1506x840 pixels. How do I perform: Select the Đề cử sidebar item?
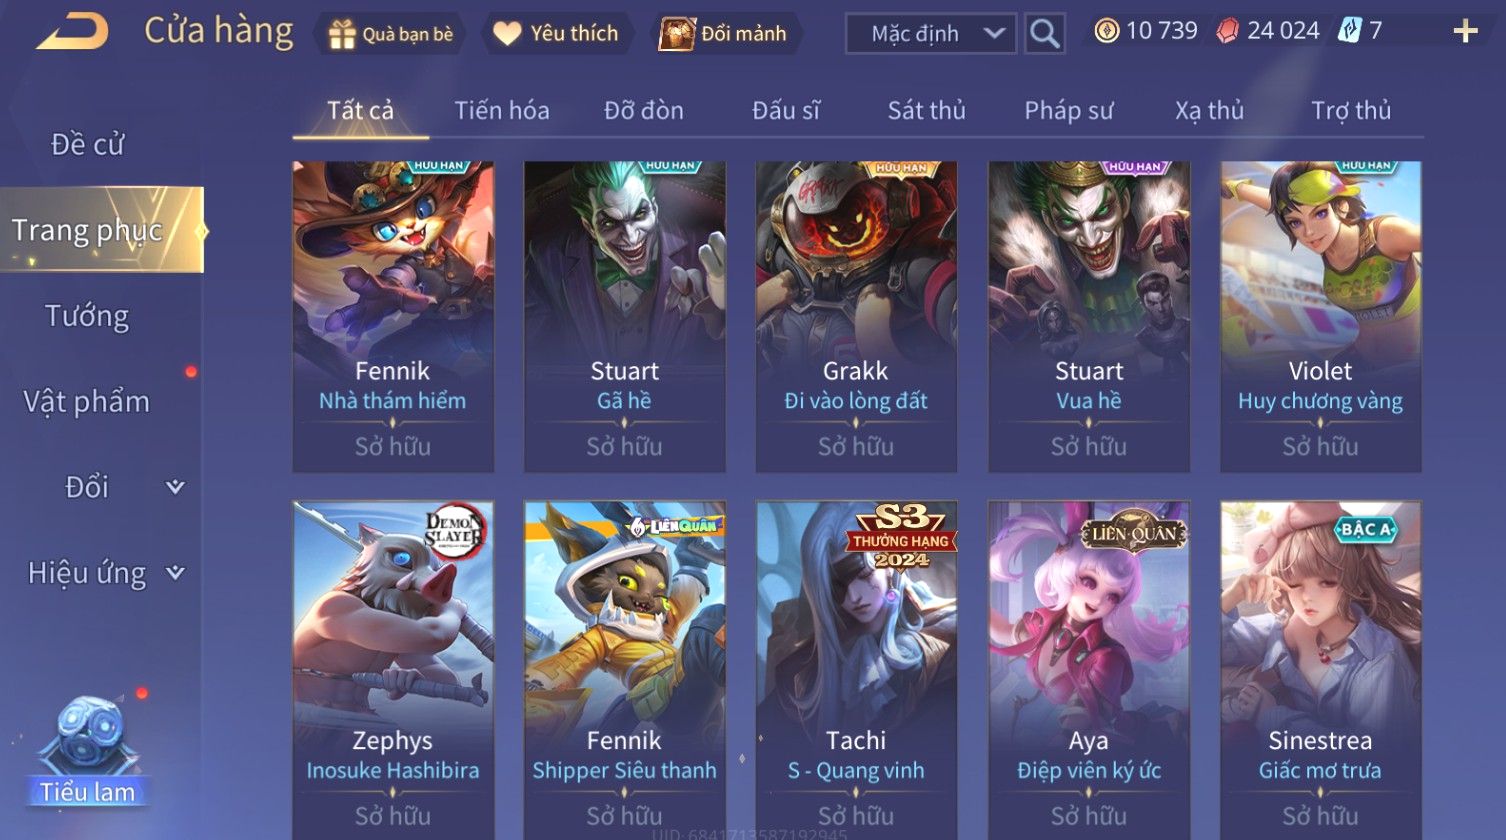[87, 145]
